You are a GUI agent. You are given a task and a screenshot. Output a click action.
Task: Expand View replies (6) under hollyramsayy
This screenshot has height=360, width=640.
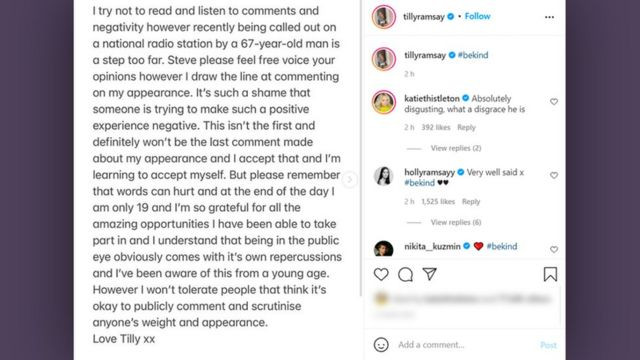point(456,222)
